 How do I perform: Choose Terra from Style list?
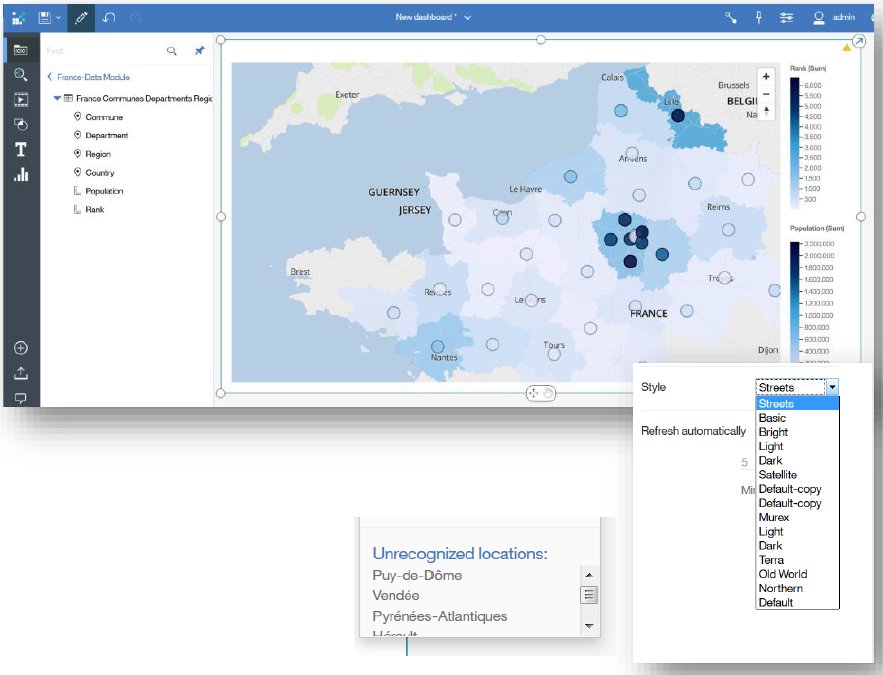797,560
